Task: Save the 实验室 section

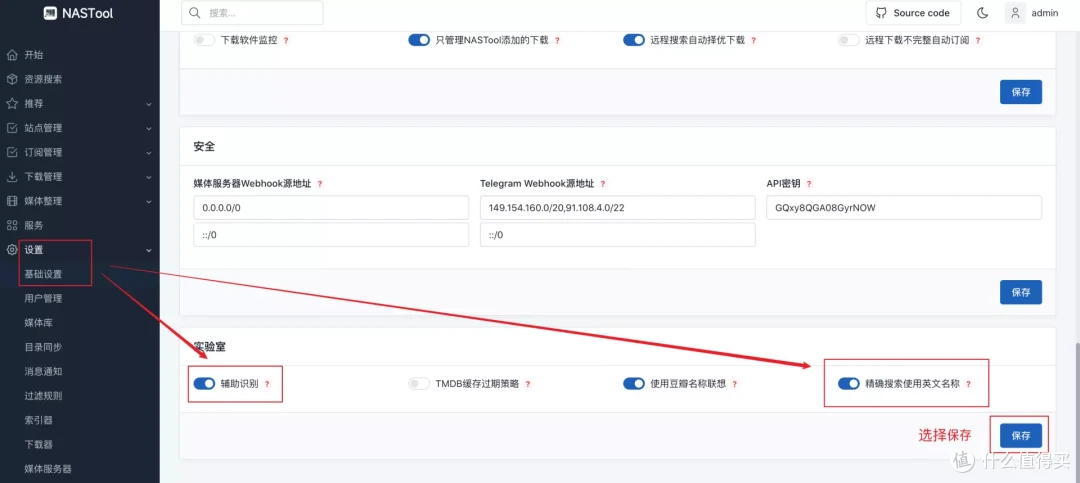Action: 1021,436
